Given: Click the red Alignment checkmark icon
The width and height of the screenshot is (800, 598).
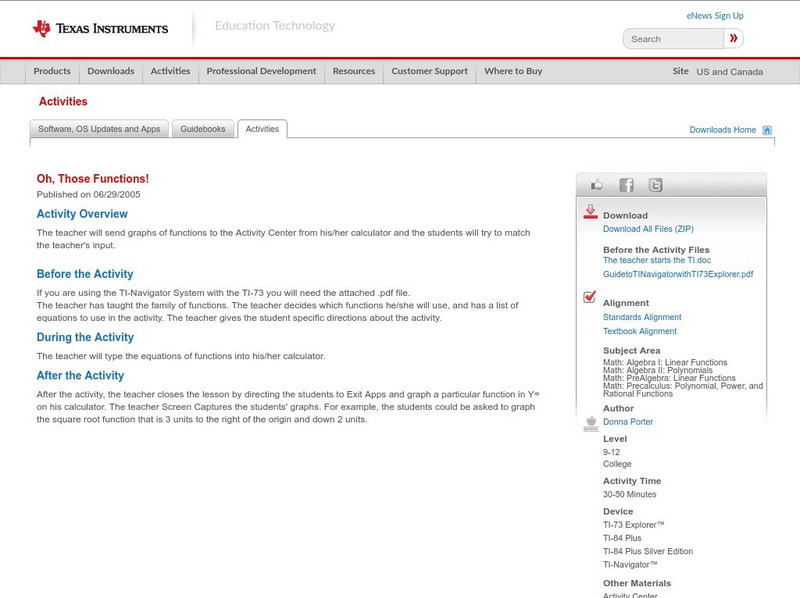Looking at the screenshot, I should coord(591,296).
